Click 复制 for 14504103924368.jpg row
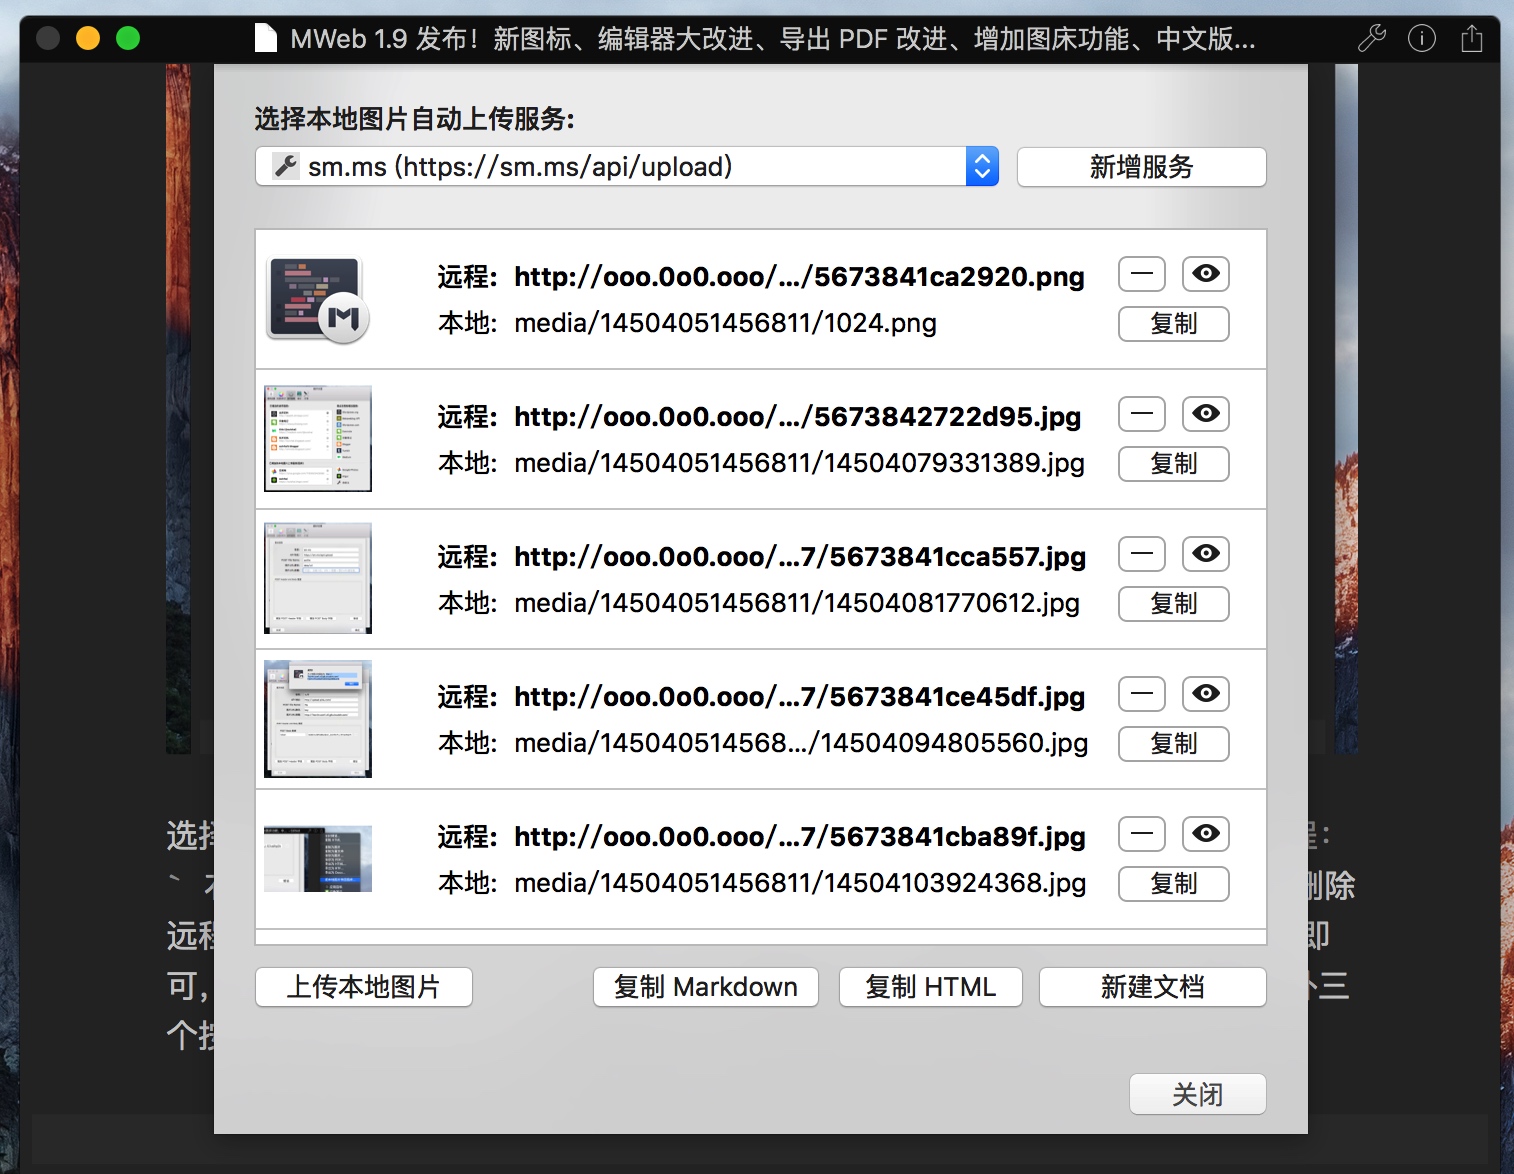This screenshot has width=1514, height=1174. click(1174, 884)
